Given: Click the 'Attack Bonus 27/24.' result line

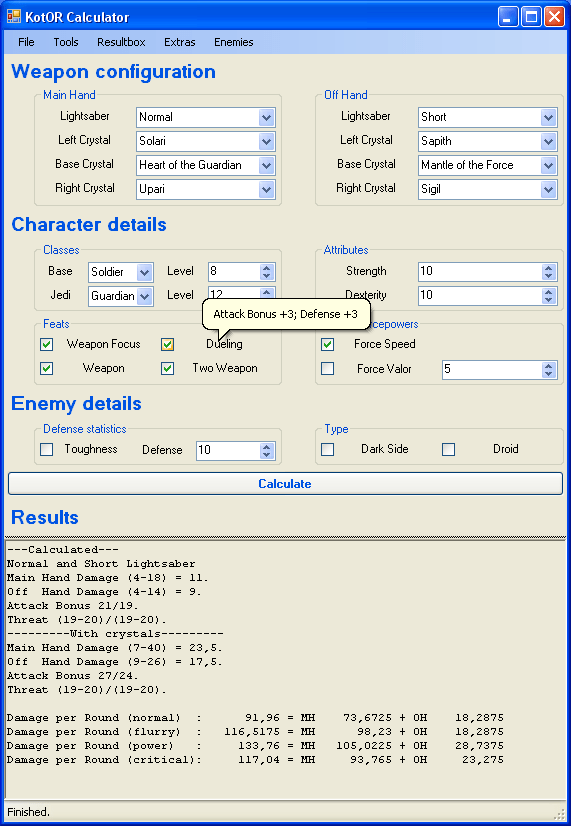Looking at the screenshot, I should click(x=73, y=676).
